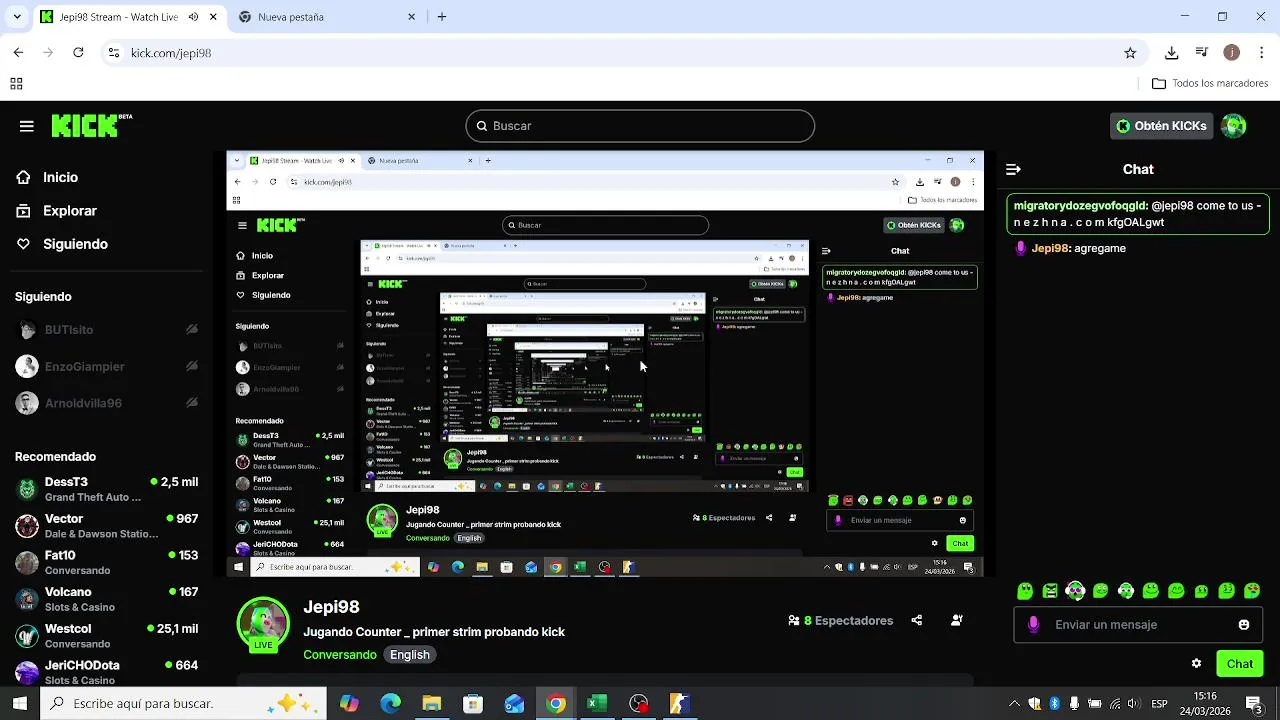Open chat settings gear icon
The width and height of the screenshot is (1280, 720).
click(1196, 663)
